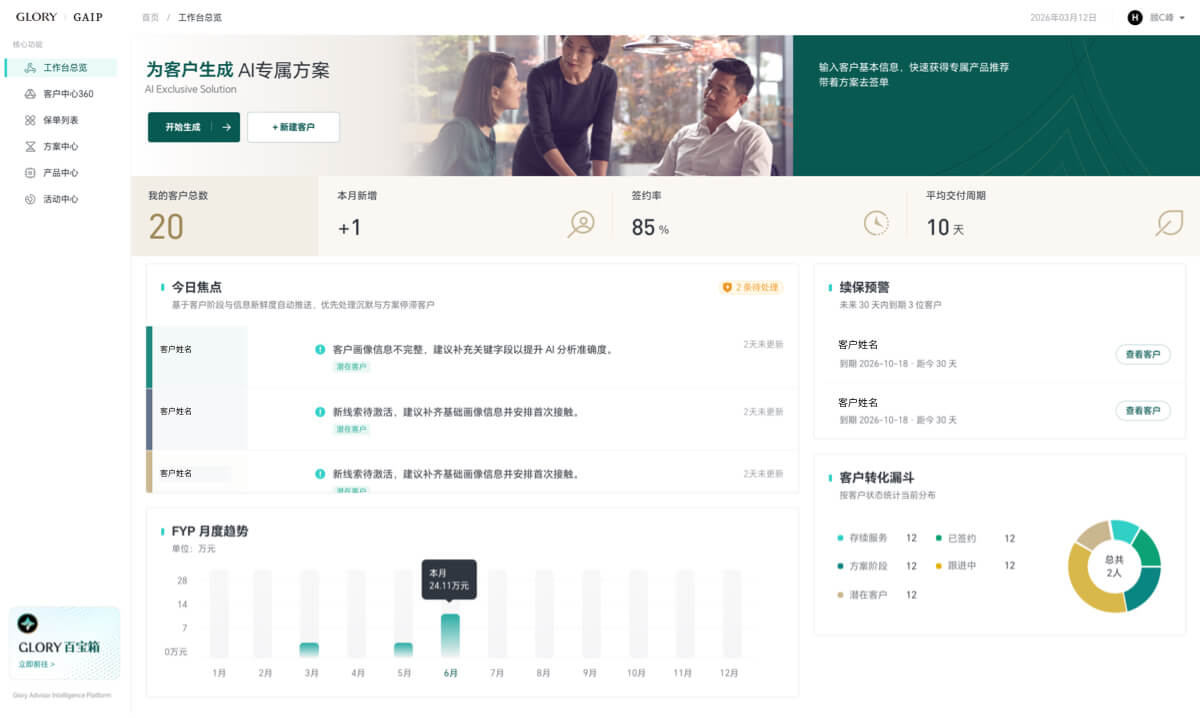The height and width of the screenshot is (718, 1200).
Task: Click info icon beside 客户画像信息不完整 alert
Action: pos(320,350)
